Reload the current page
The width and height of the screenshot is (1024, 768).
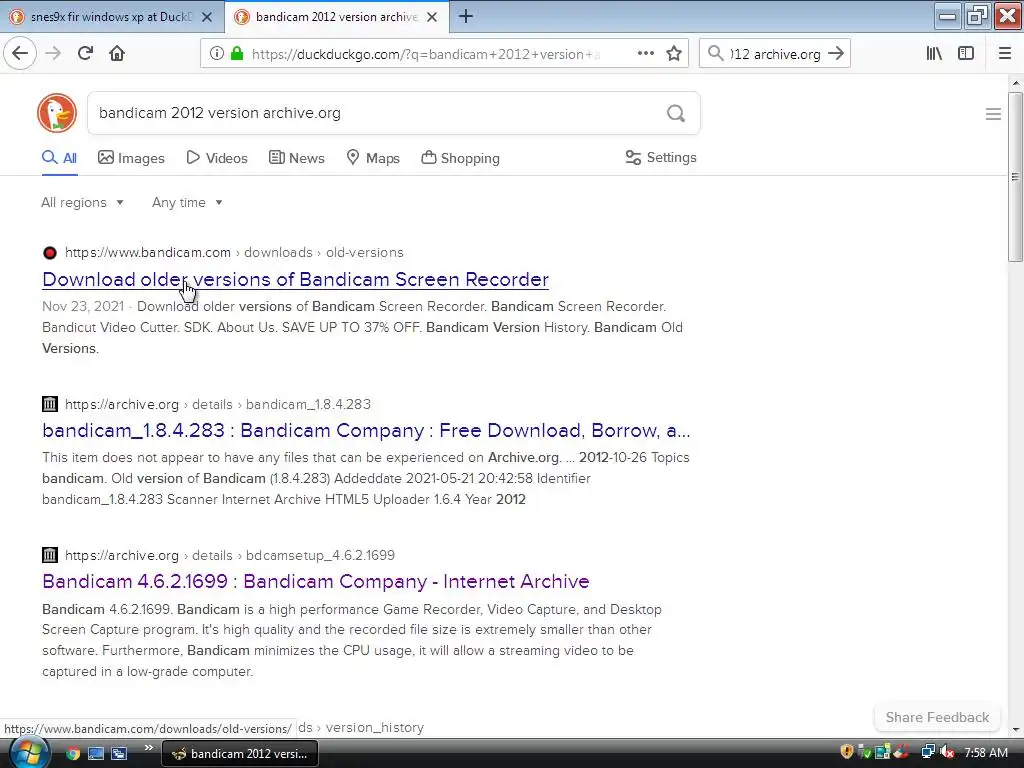coord(85,54)
